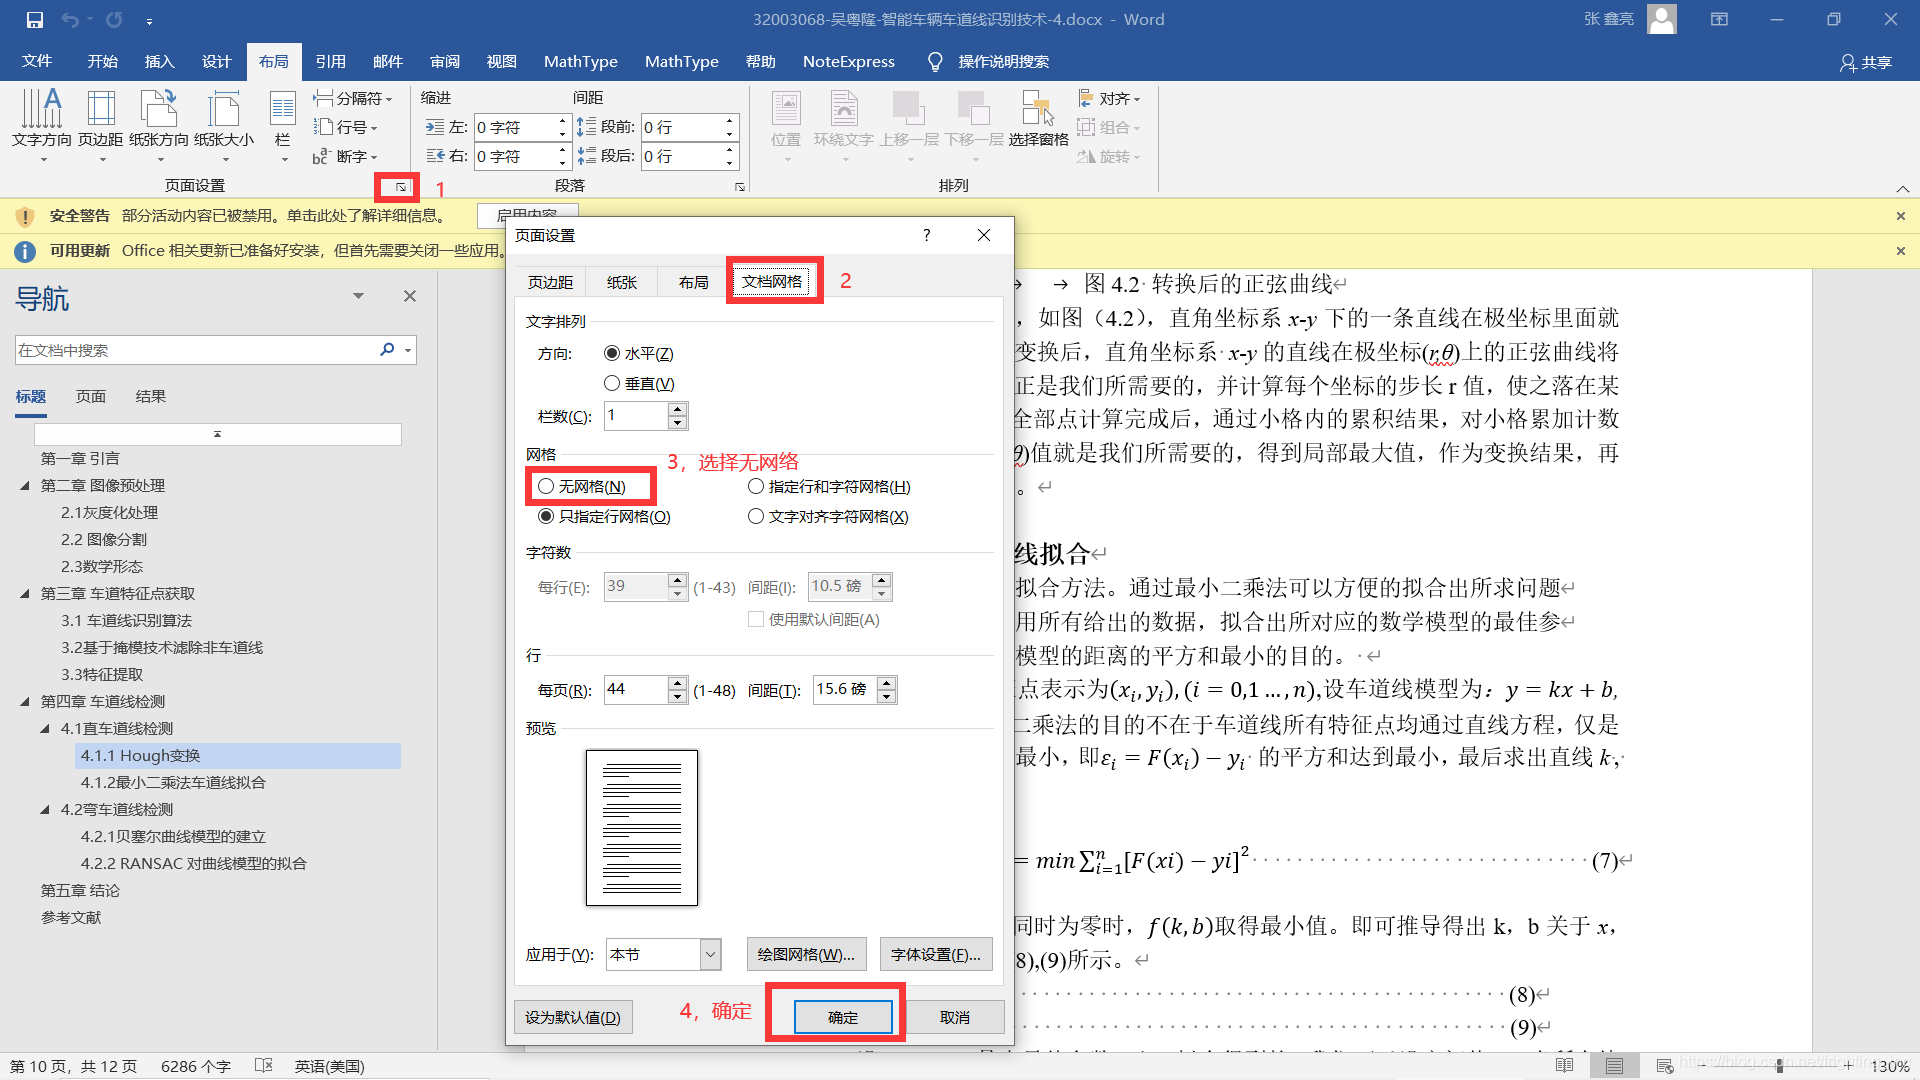This screenshot has width=1920, height=1080.
Task: Click the navigation search magnifier icon
Action: coord(387,349)
